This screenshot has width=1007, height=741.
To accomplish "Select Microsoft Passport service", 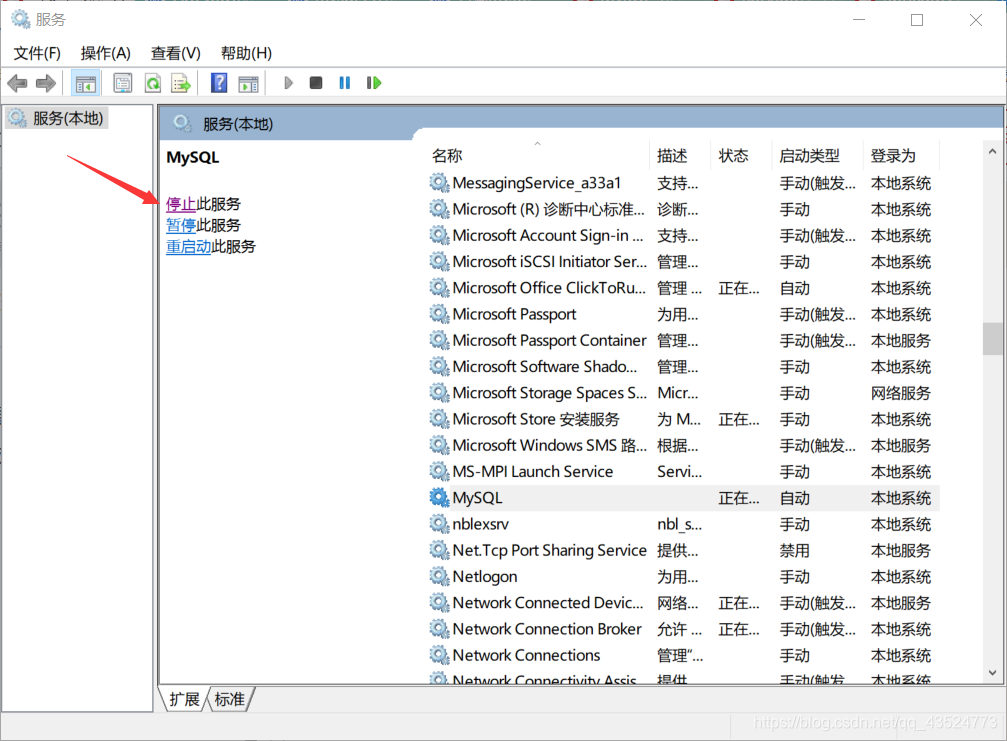I will coord(683,314).
